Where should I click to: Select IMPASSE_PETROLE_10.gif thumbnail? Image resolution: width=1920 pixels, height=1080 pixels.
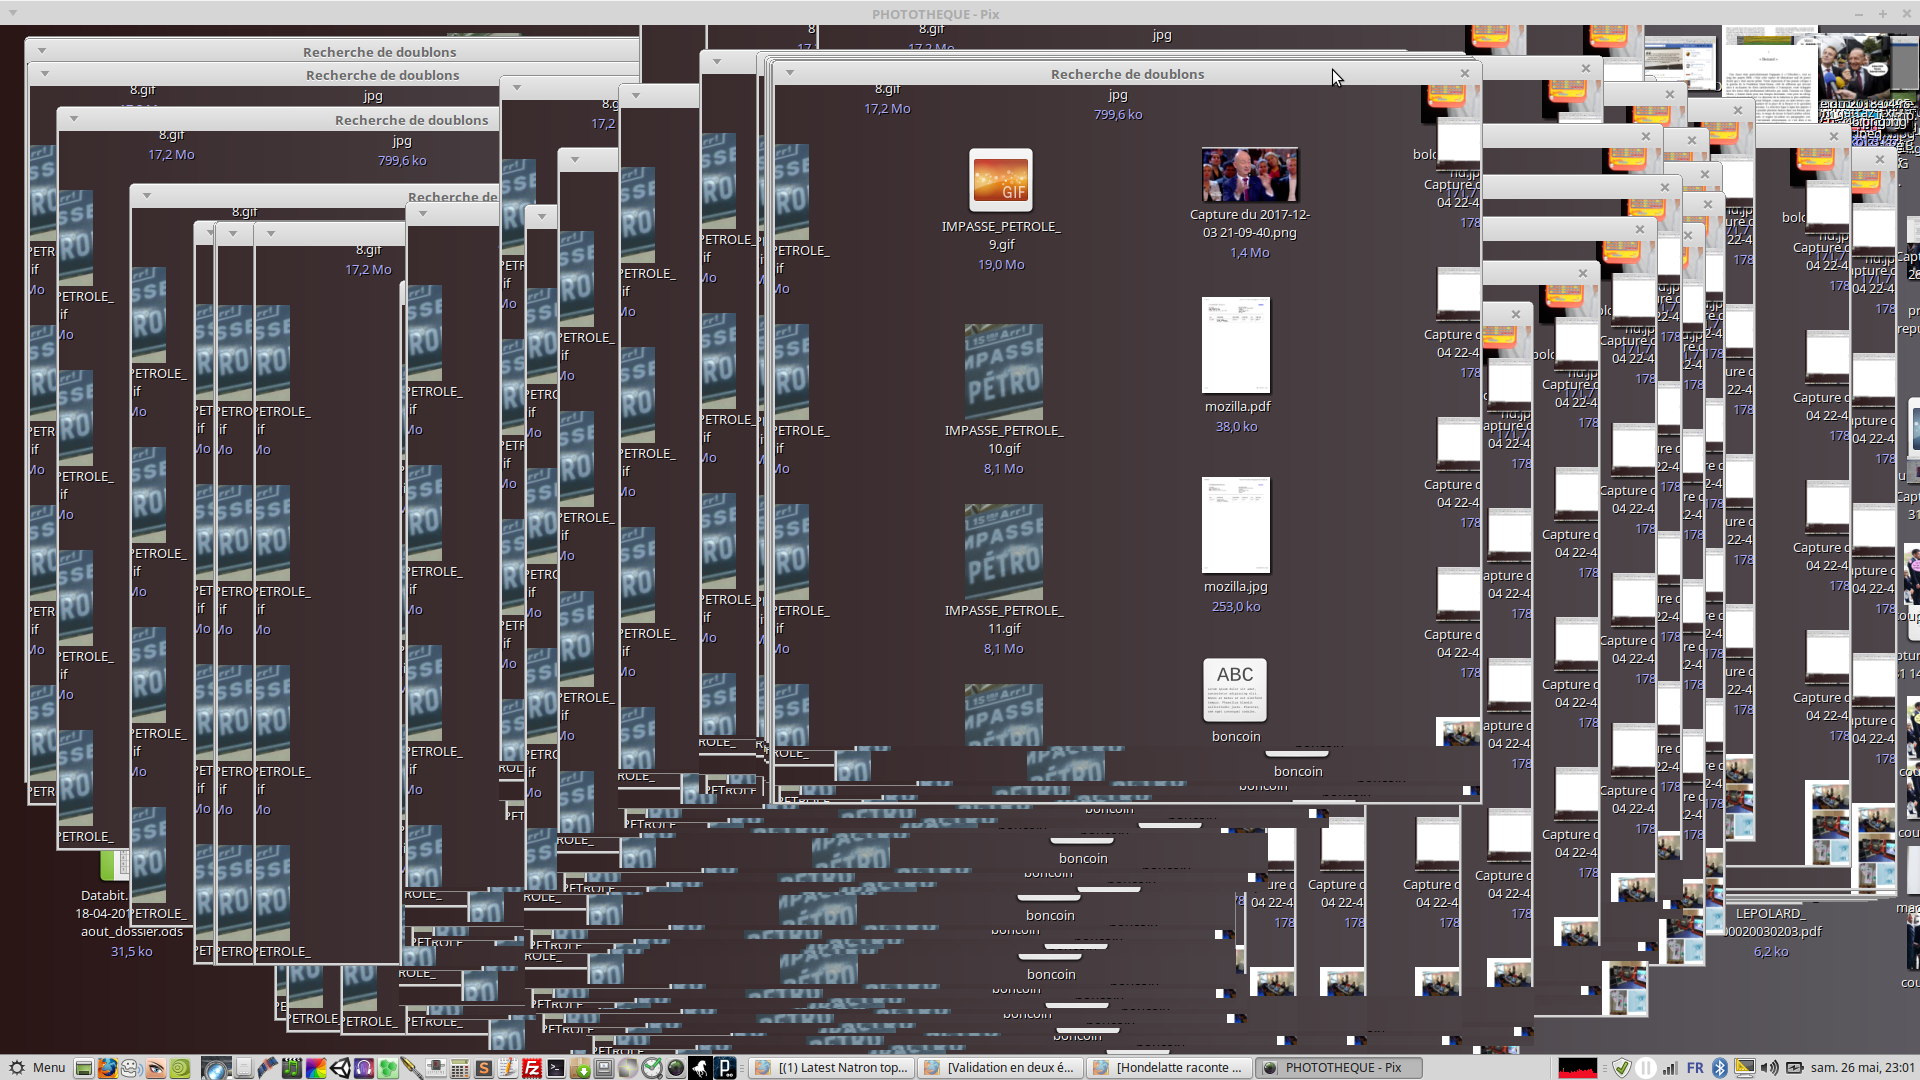pos(1003,371)
